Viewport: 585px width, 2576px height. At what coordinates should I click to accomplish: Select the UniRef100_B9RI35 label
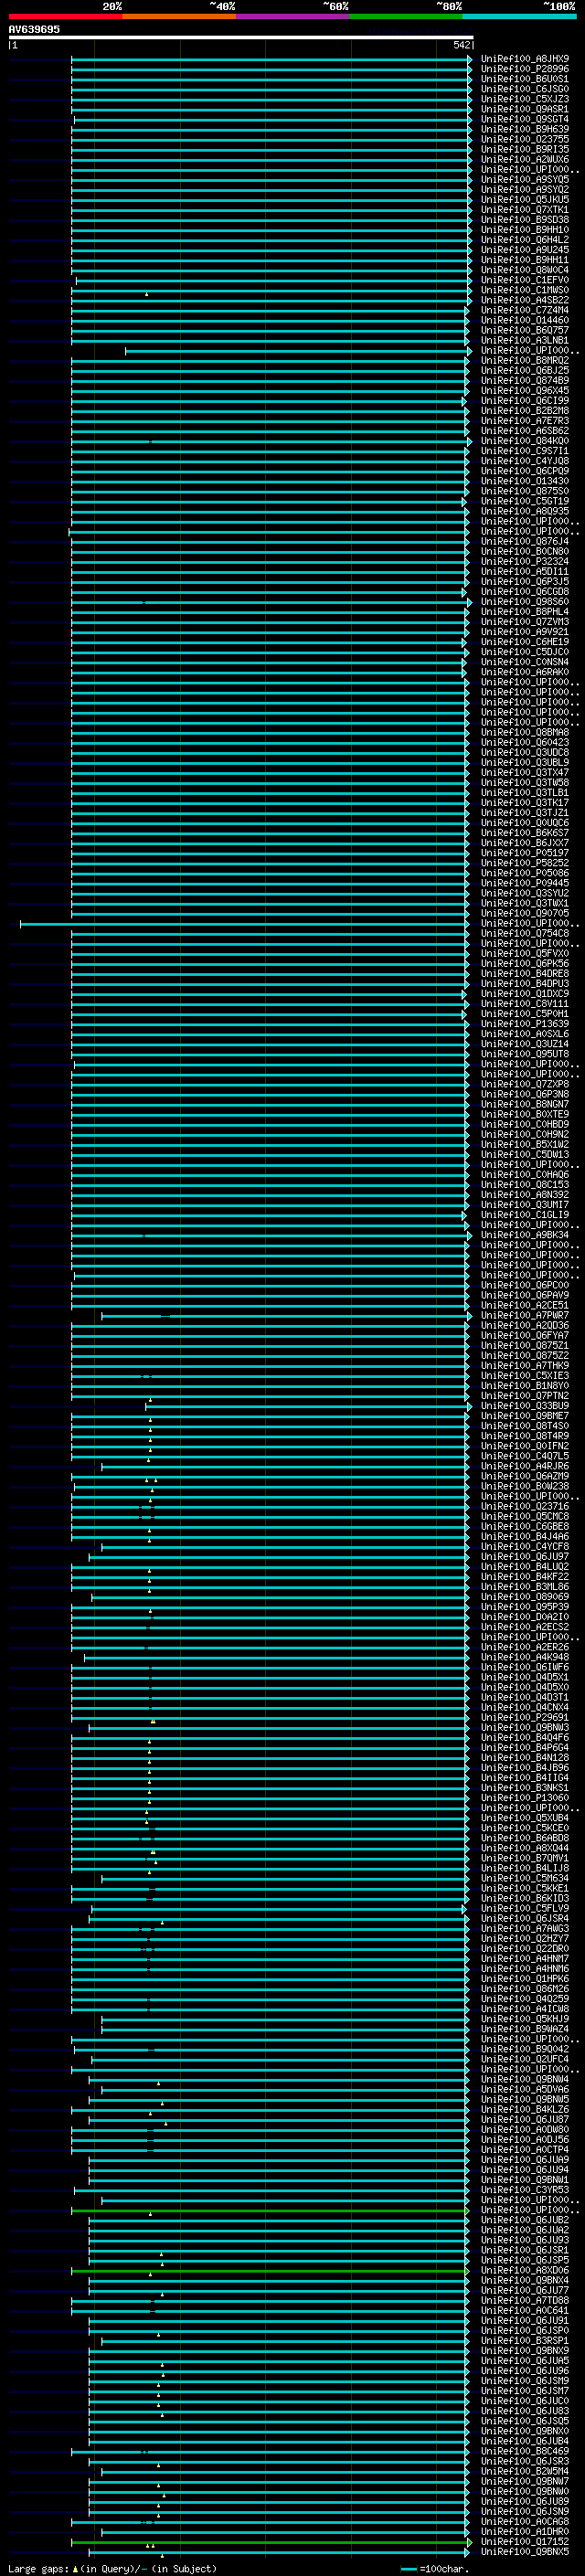coord(524,149)
